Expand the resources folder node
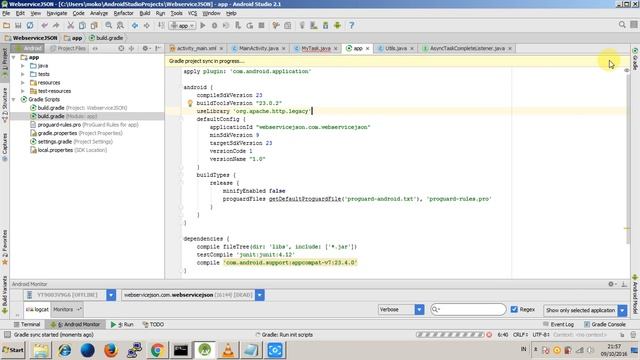This screenshot has height=360, width=640. coord(23,83)
